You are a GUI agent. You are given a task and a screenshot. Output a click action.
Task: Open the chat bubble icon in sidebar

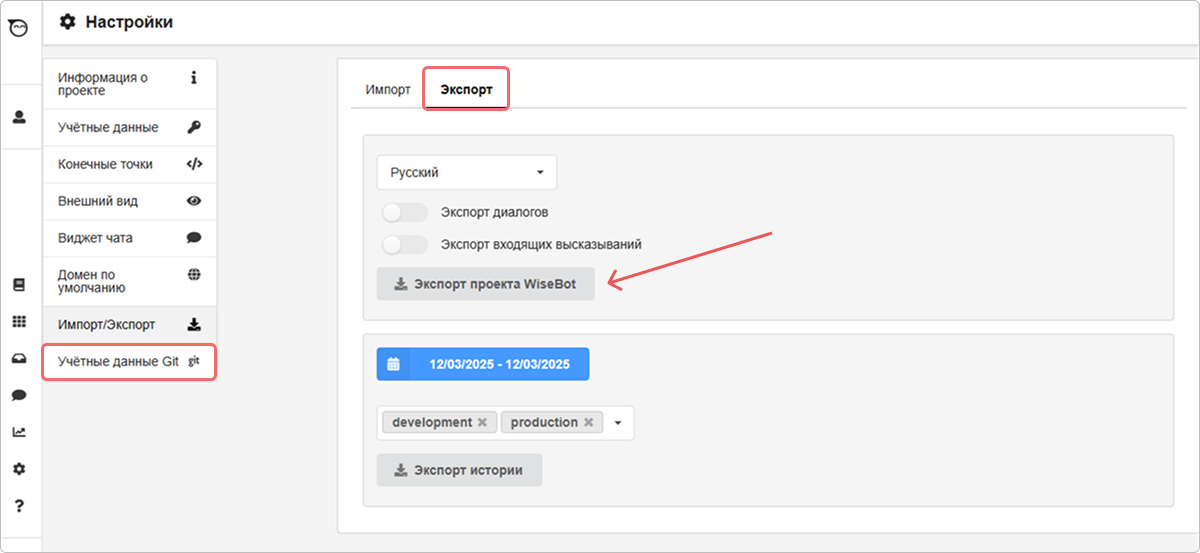(x=19, y=395)
